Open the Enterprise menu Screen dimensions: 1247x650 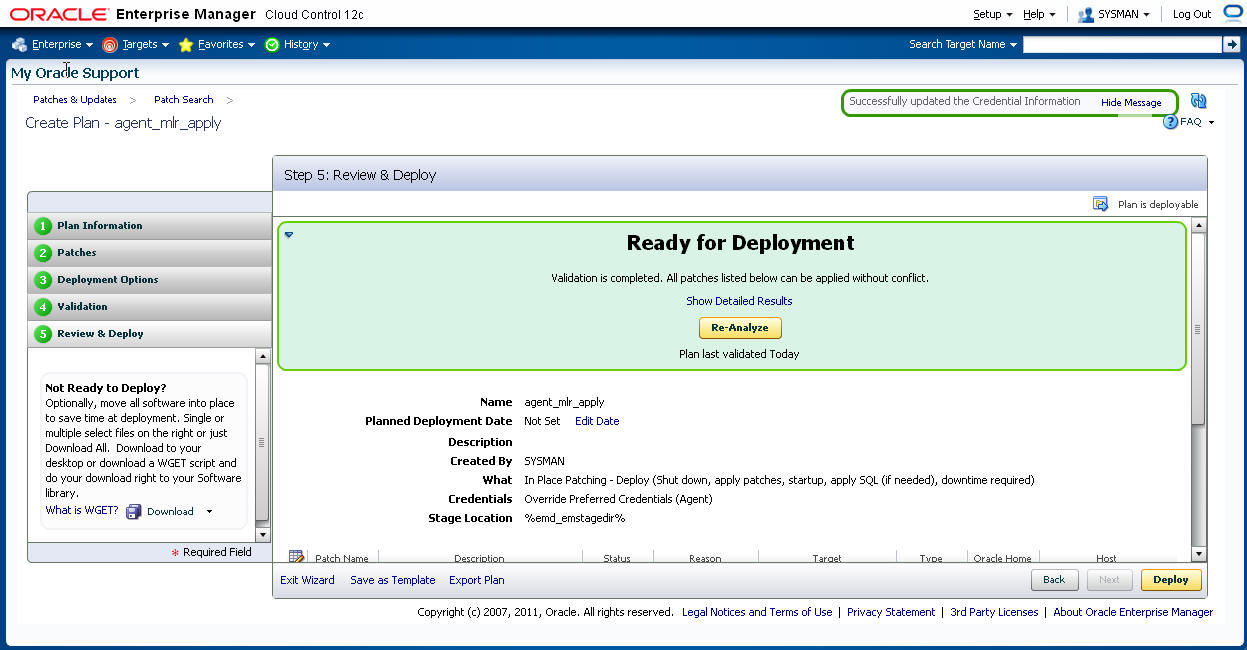click(x=62, y=44)
